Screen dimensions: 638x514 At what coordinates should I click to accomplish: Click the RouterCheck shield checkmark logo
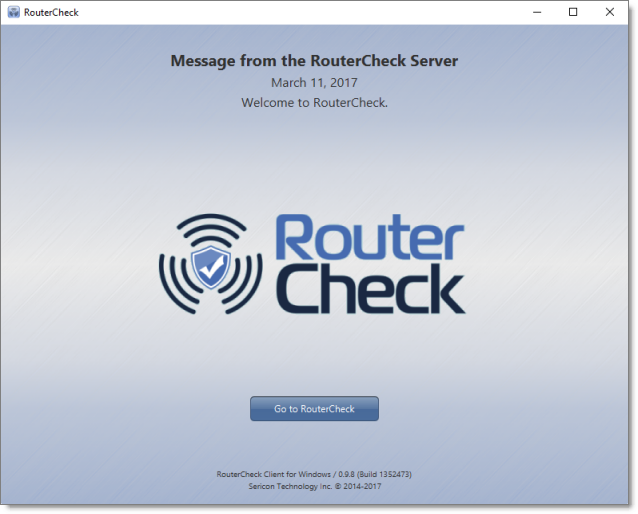[x=211, y=264]
